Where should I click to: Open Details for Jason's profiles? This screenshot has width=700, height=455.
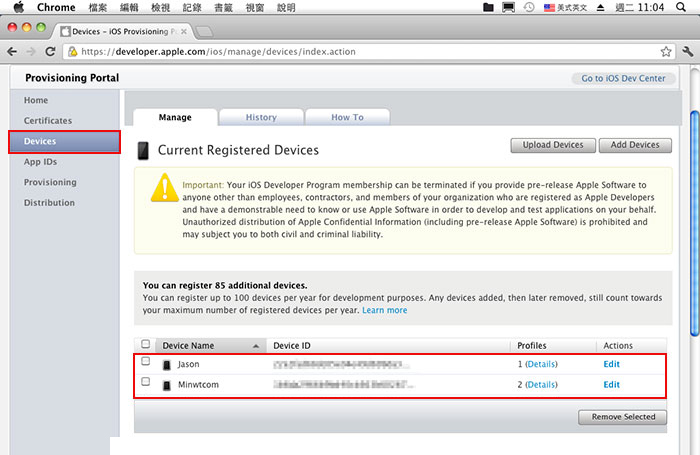click(x=541, y=364)
